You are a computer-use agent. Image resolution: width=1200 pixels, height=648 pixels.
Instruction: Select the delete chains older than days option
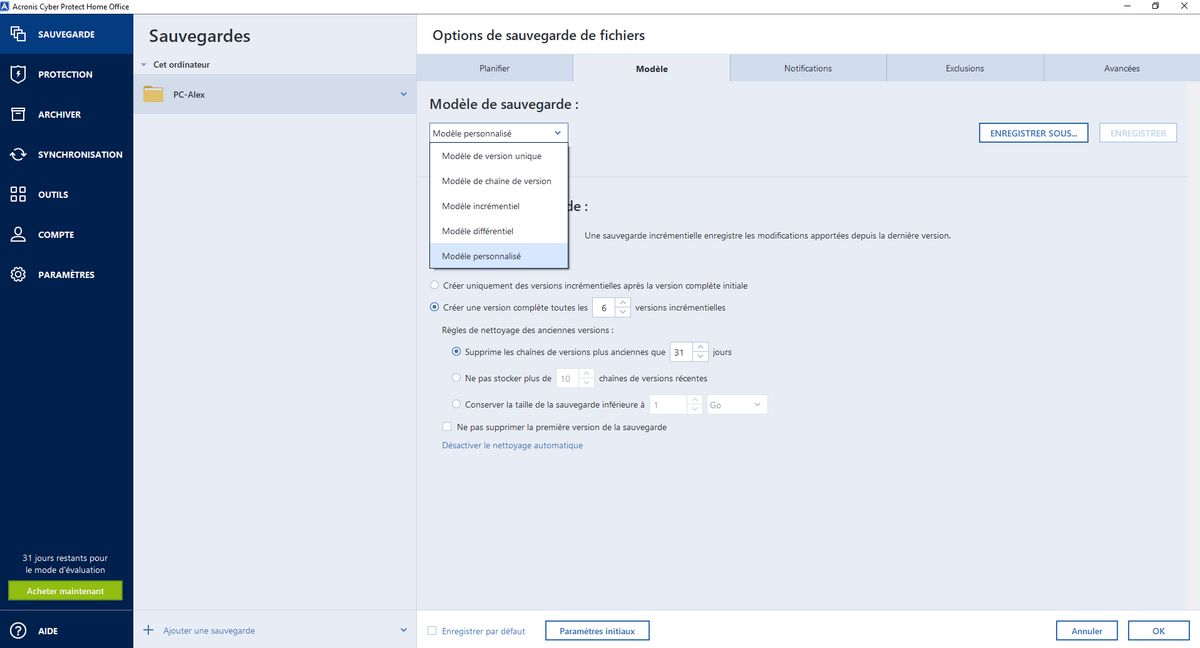click(457, 352)
